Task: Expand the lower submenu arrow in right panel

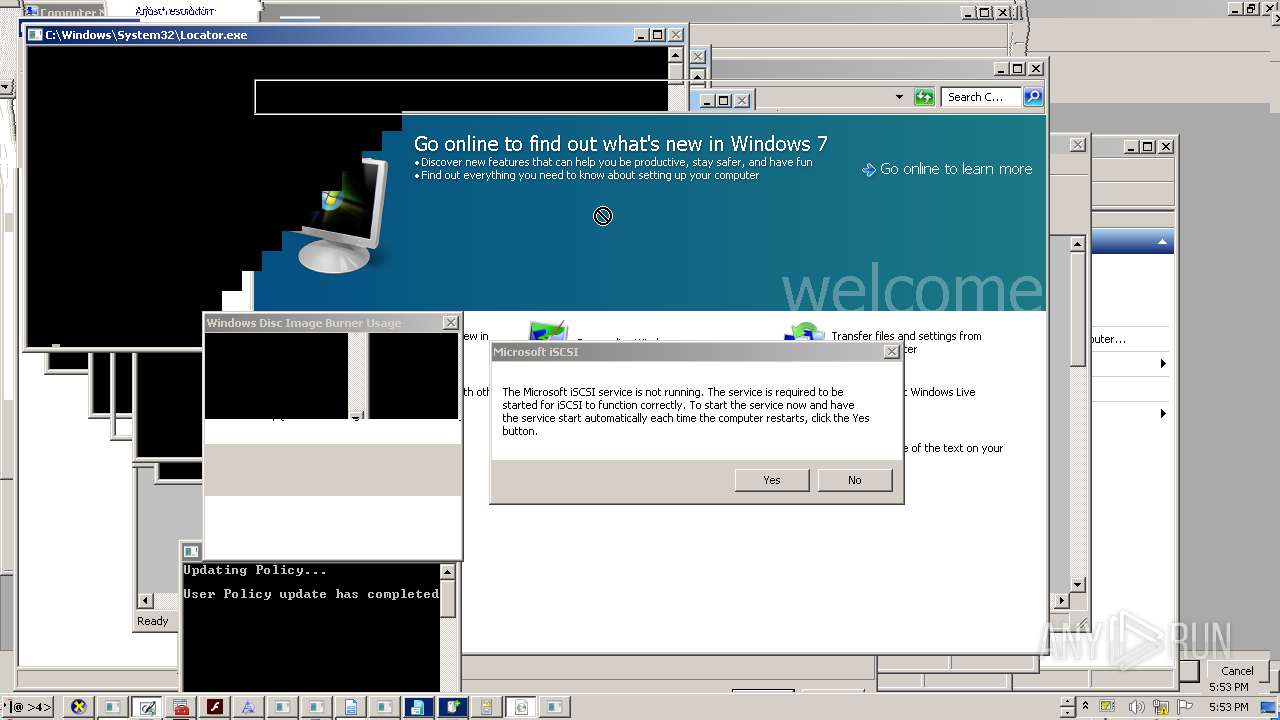Action: pyautogui.click(x=1163, y=413)
